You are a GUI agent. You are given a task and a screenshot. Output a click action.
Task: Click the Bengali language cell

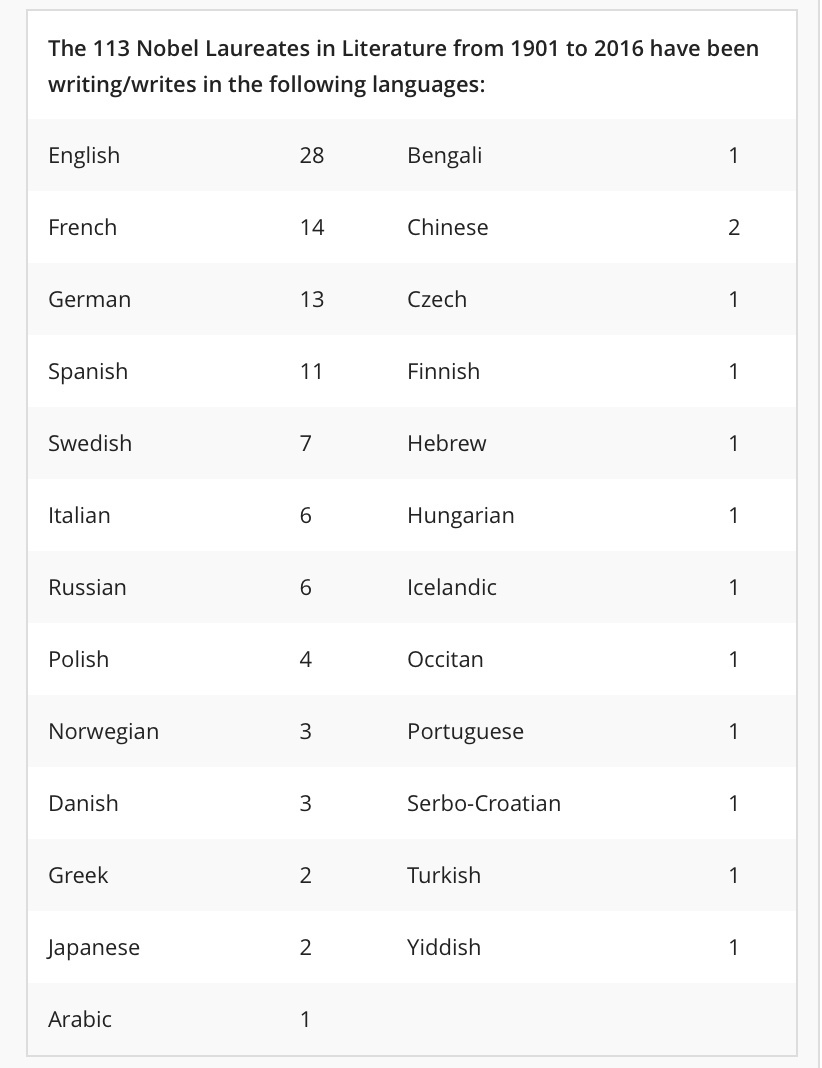pyautogui.click(x=444, y=155)
